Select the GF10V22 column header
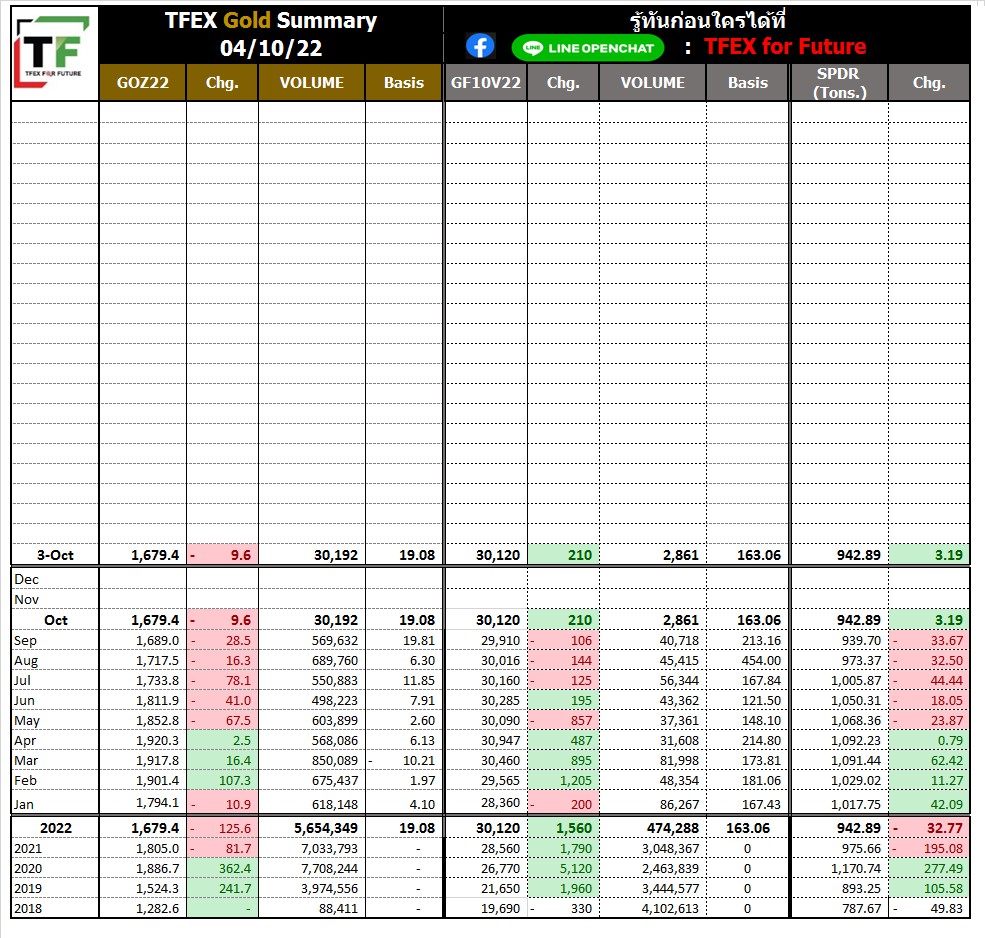 point(486,82)
